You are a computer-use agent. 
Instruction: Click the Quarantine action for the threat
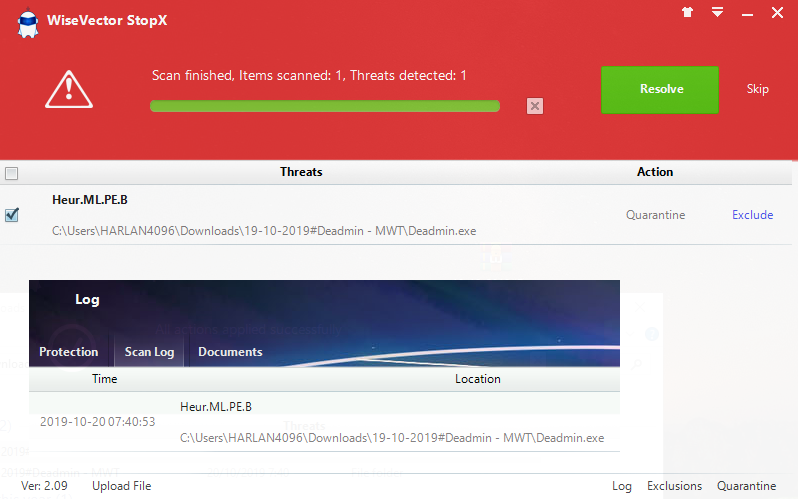(x=656, y=215)
